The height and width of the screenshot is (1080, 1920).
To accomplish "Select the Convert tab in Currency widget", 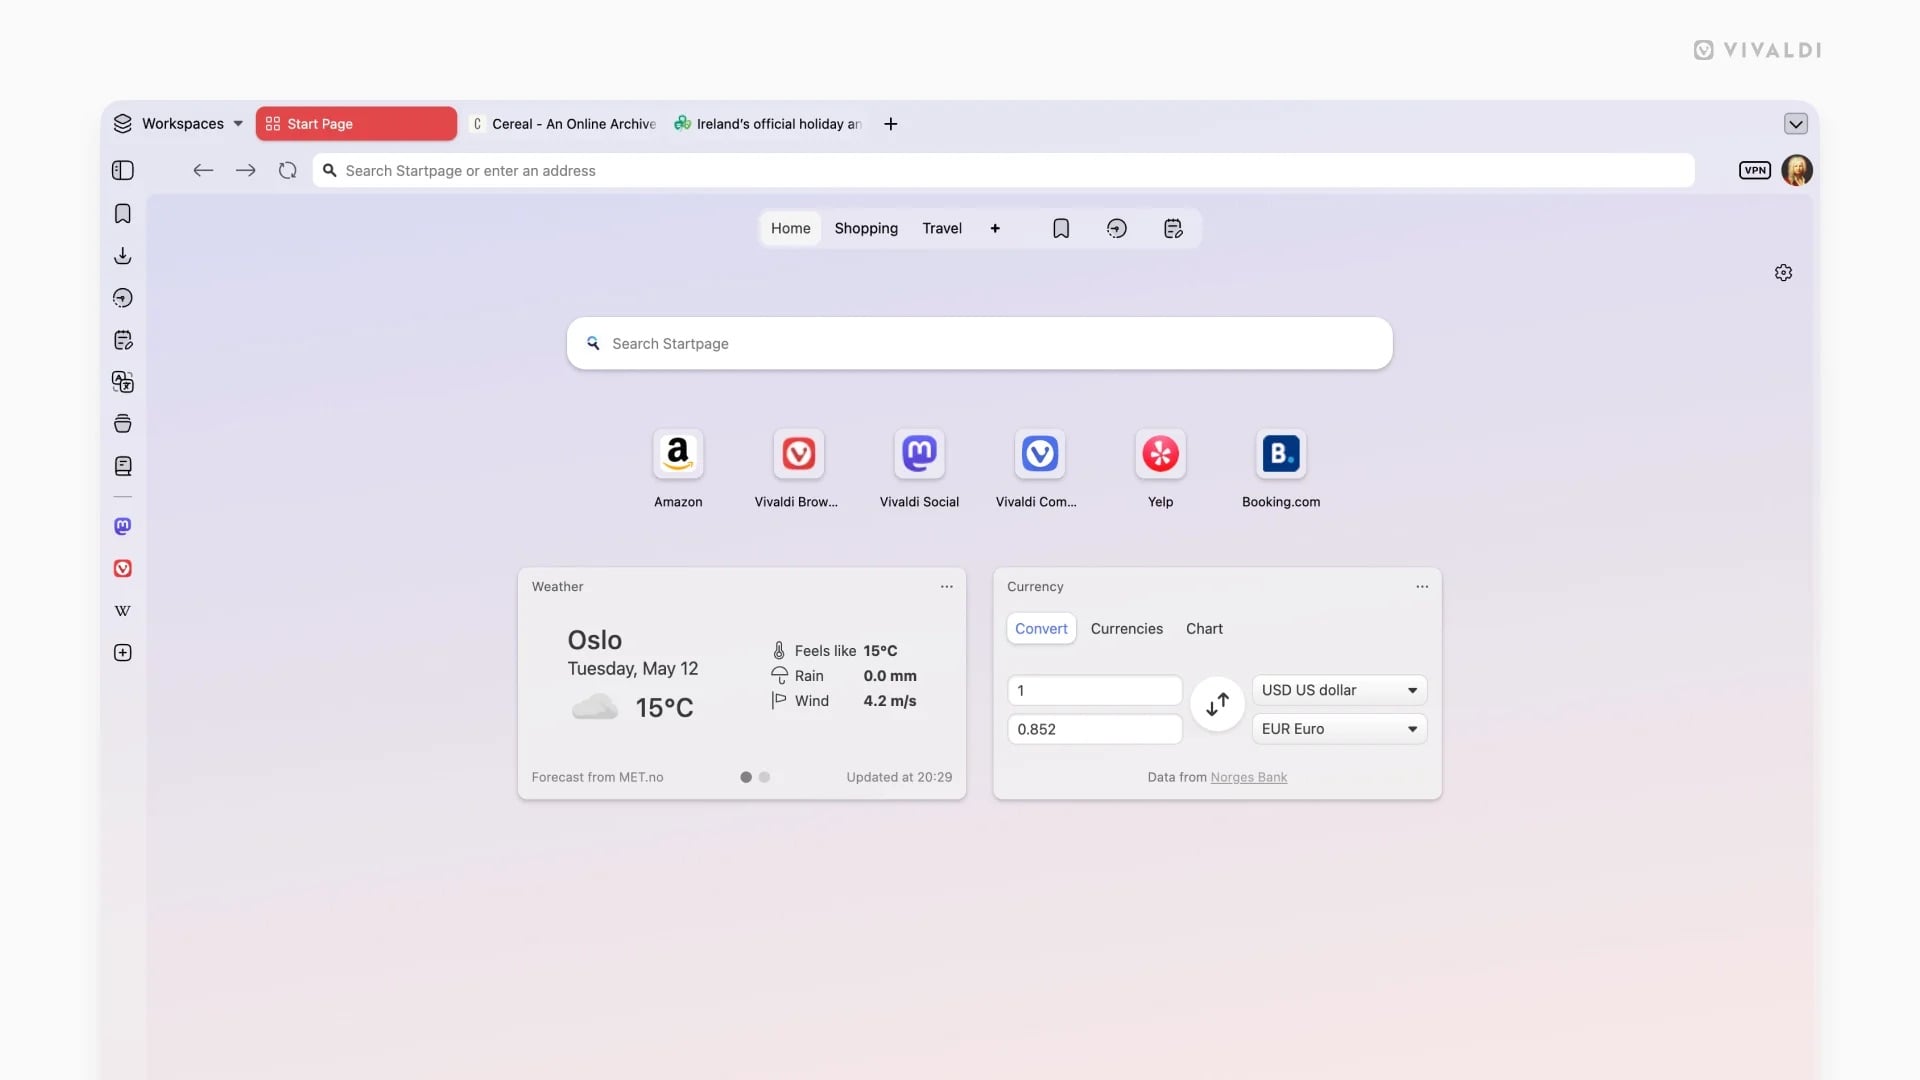I will (x=1041, y=629).
